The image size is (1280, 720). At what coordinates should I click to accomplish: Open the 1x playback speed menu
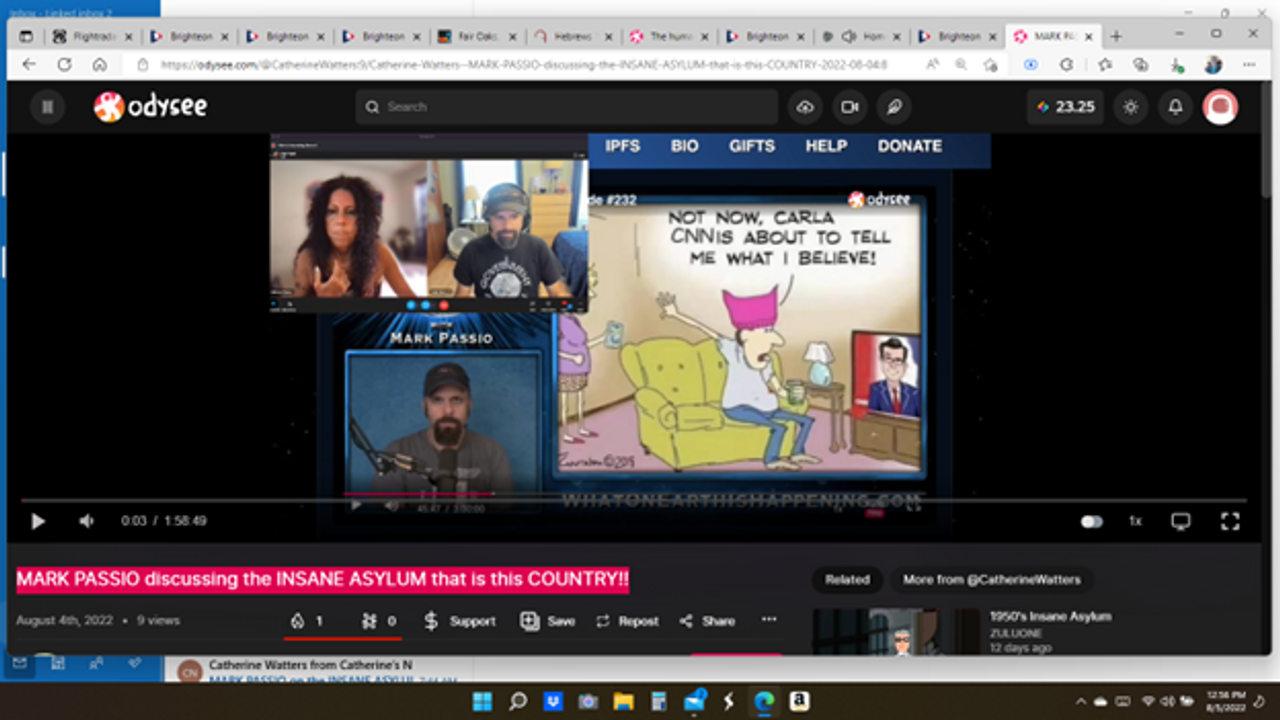tap(1135, 521)
